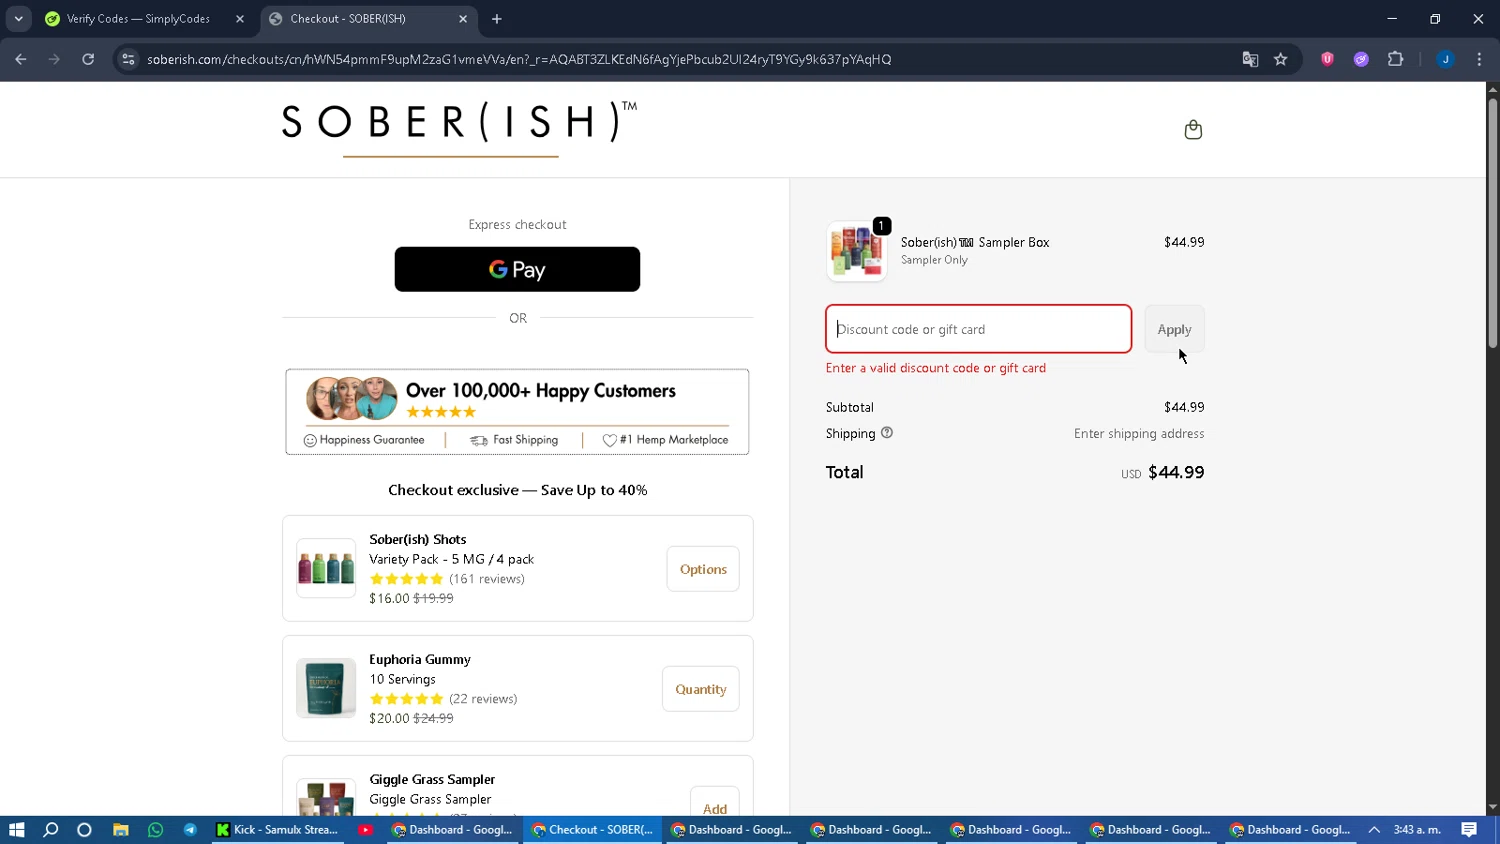Close the Checkout - SOBER(ISH) tab

[463, 19]
